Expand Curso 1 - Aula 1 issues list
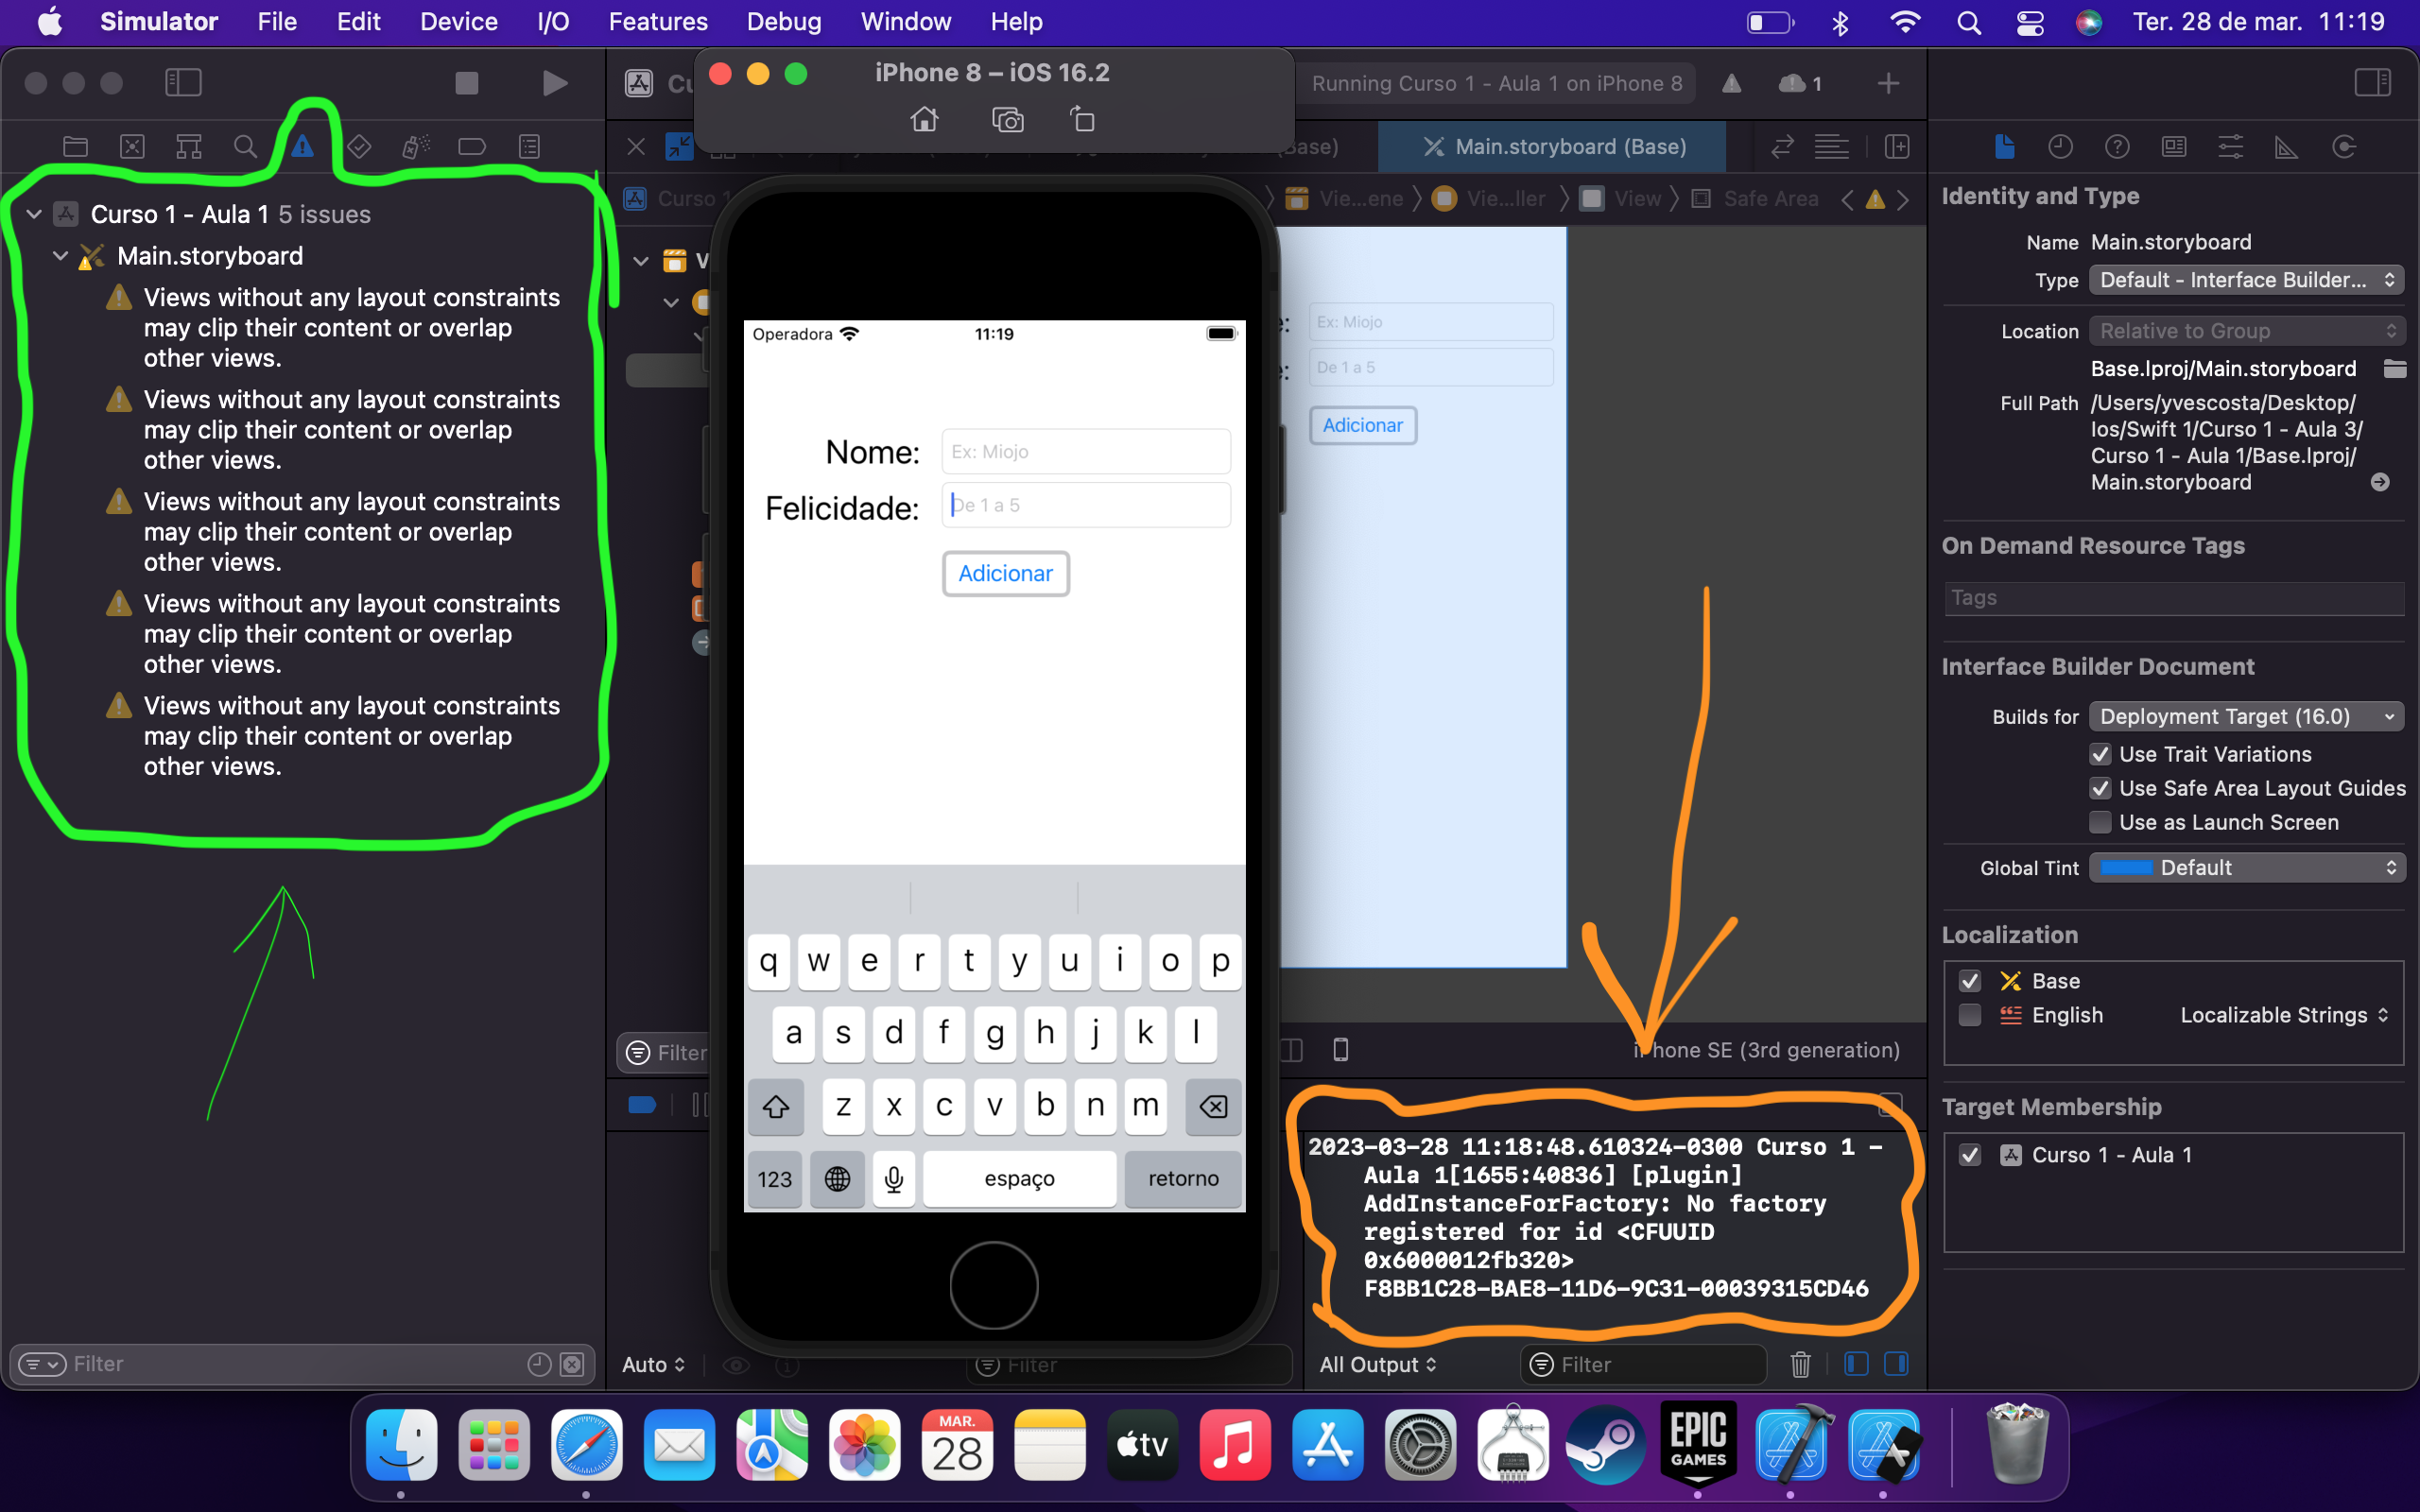Image resolution: width=2420 pixels, height=1512 pixels. coord(31,213)
